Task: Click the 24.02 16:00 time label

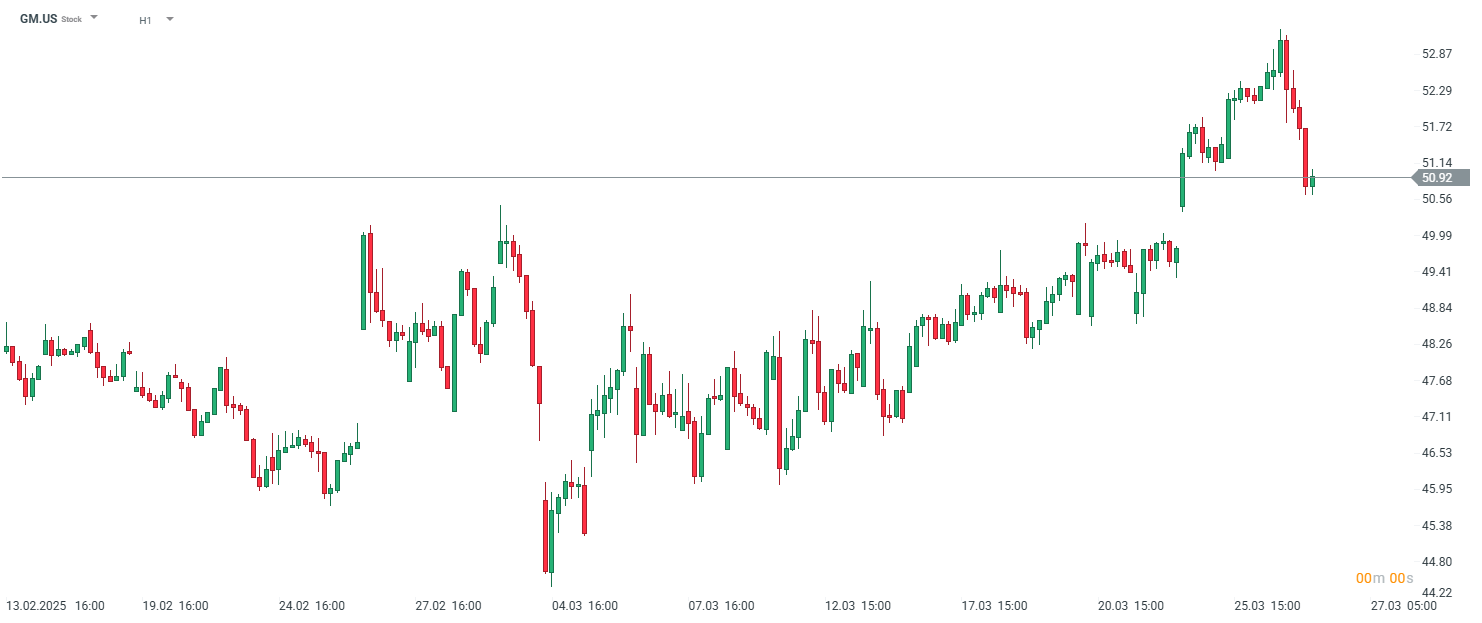Action: pos(311,606)
